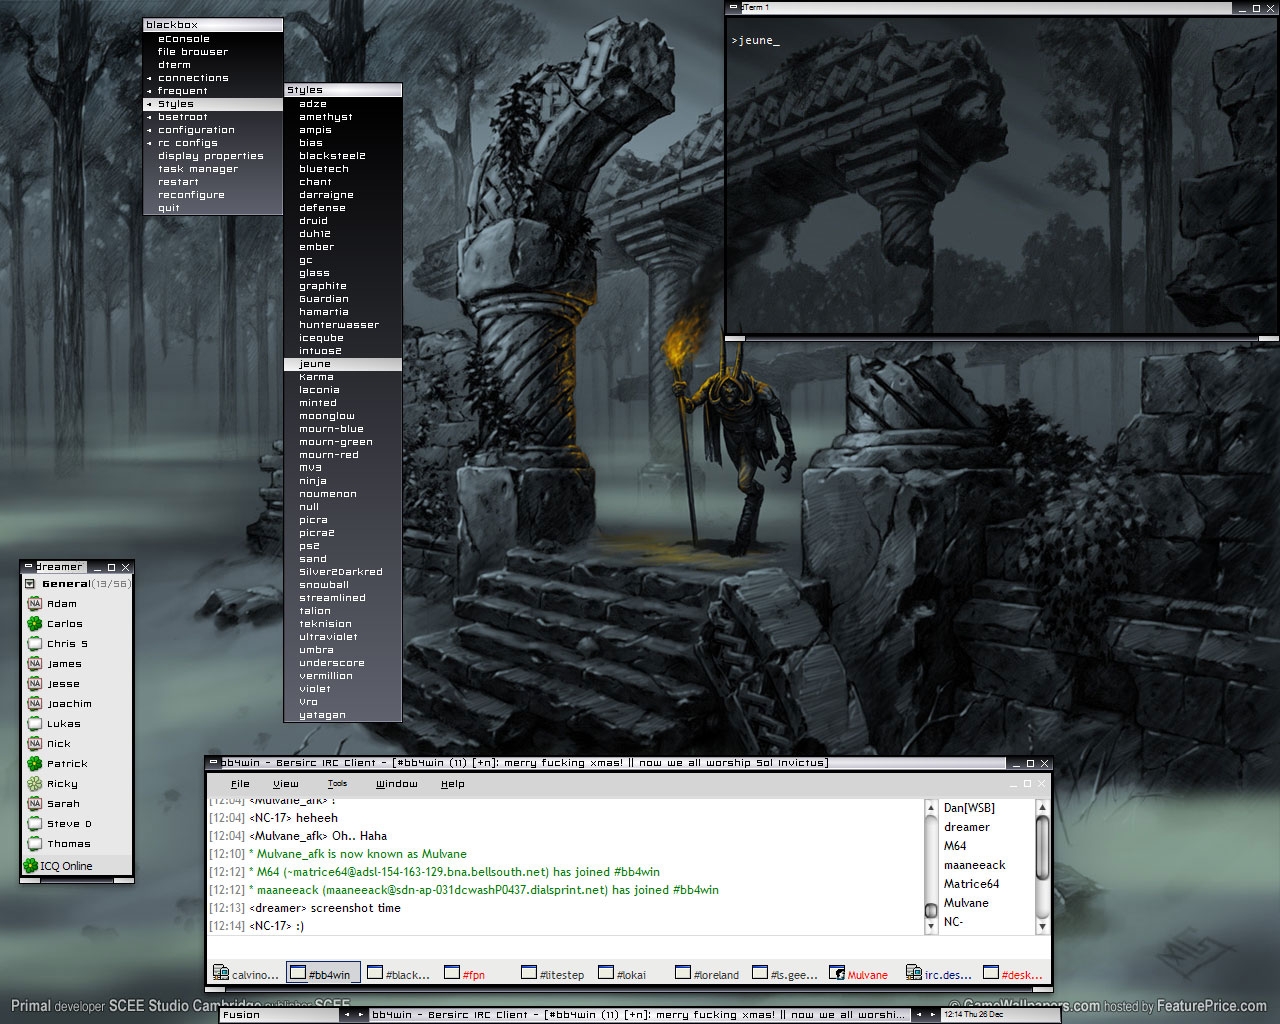Screen dimensions: 1280x1024
Task: Click the dTerm terminal prompt line
Action: coord(755,41)
